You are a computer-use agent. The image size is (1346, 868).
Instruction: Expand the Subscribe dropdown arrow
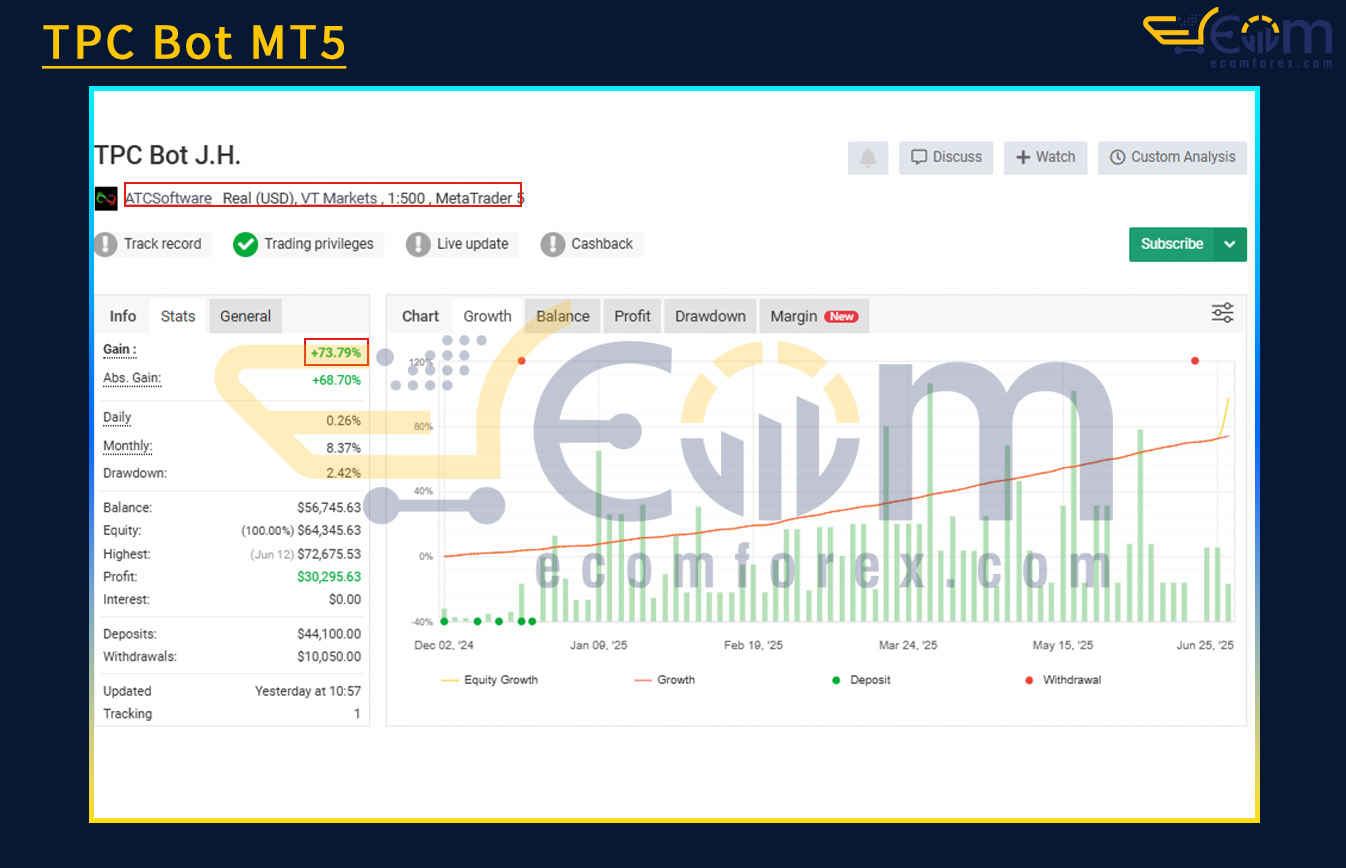click(1231, 244)
